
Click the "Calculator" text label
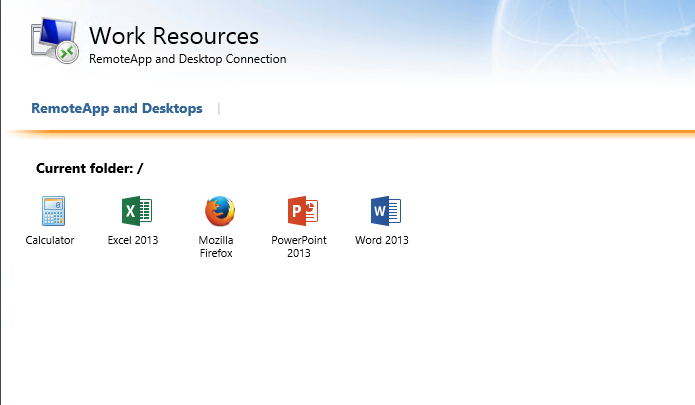pos(50,240)
